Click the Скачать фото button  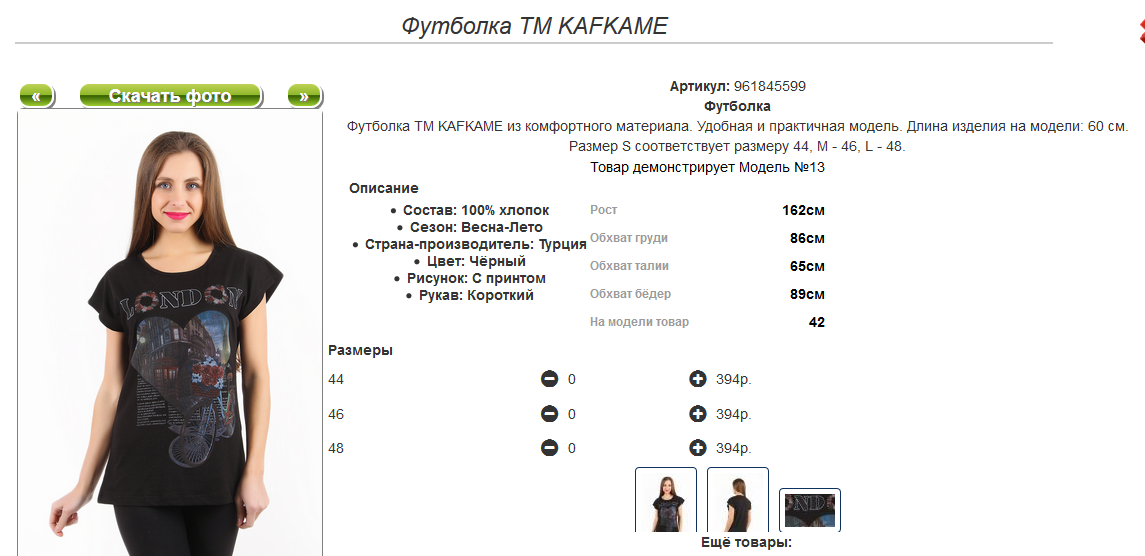tap(170, 96)
